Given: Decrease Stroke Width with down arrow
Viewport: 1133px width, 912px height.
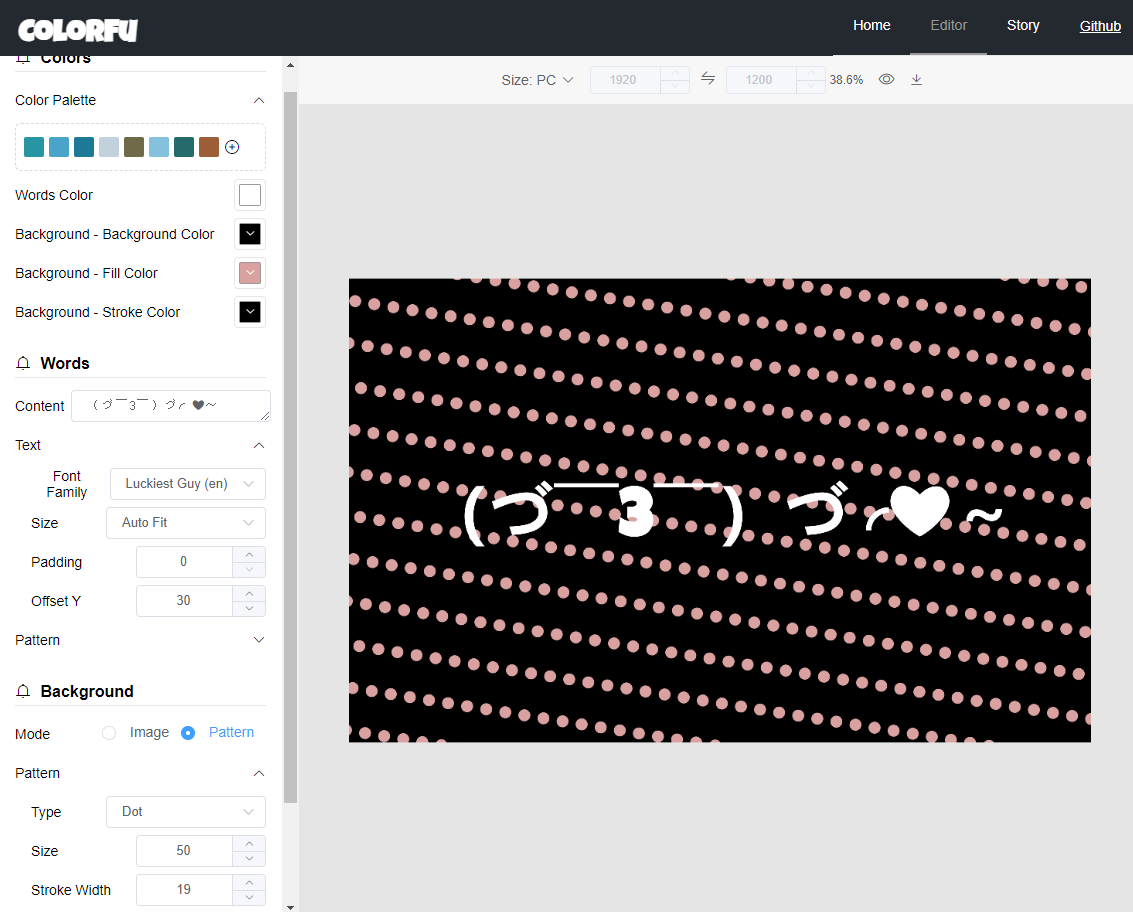Looking at the screenshot, I should tap(249, 898).
